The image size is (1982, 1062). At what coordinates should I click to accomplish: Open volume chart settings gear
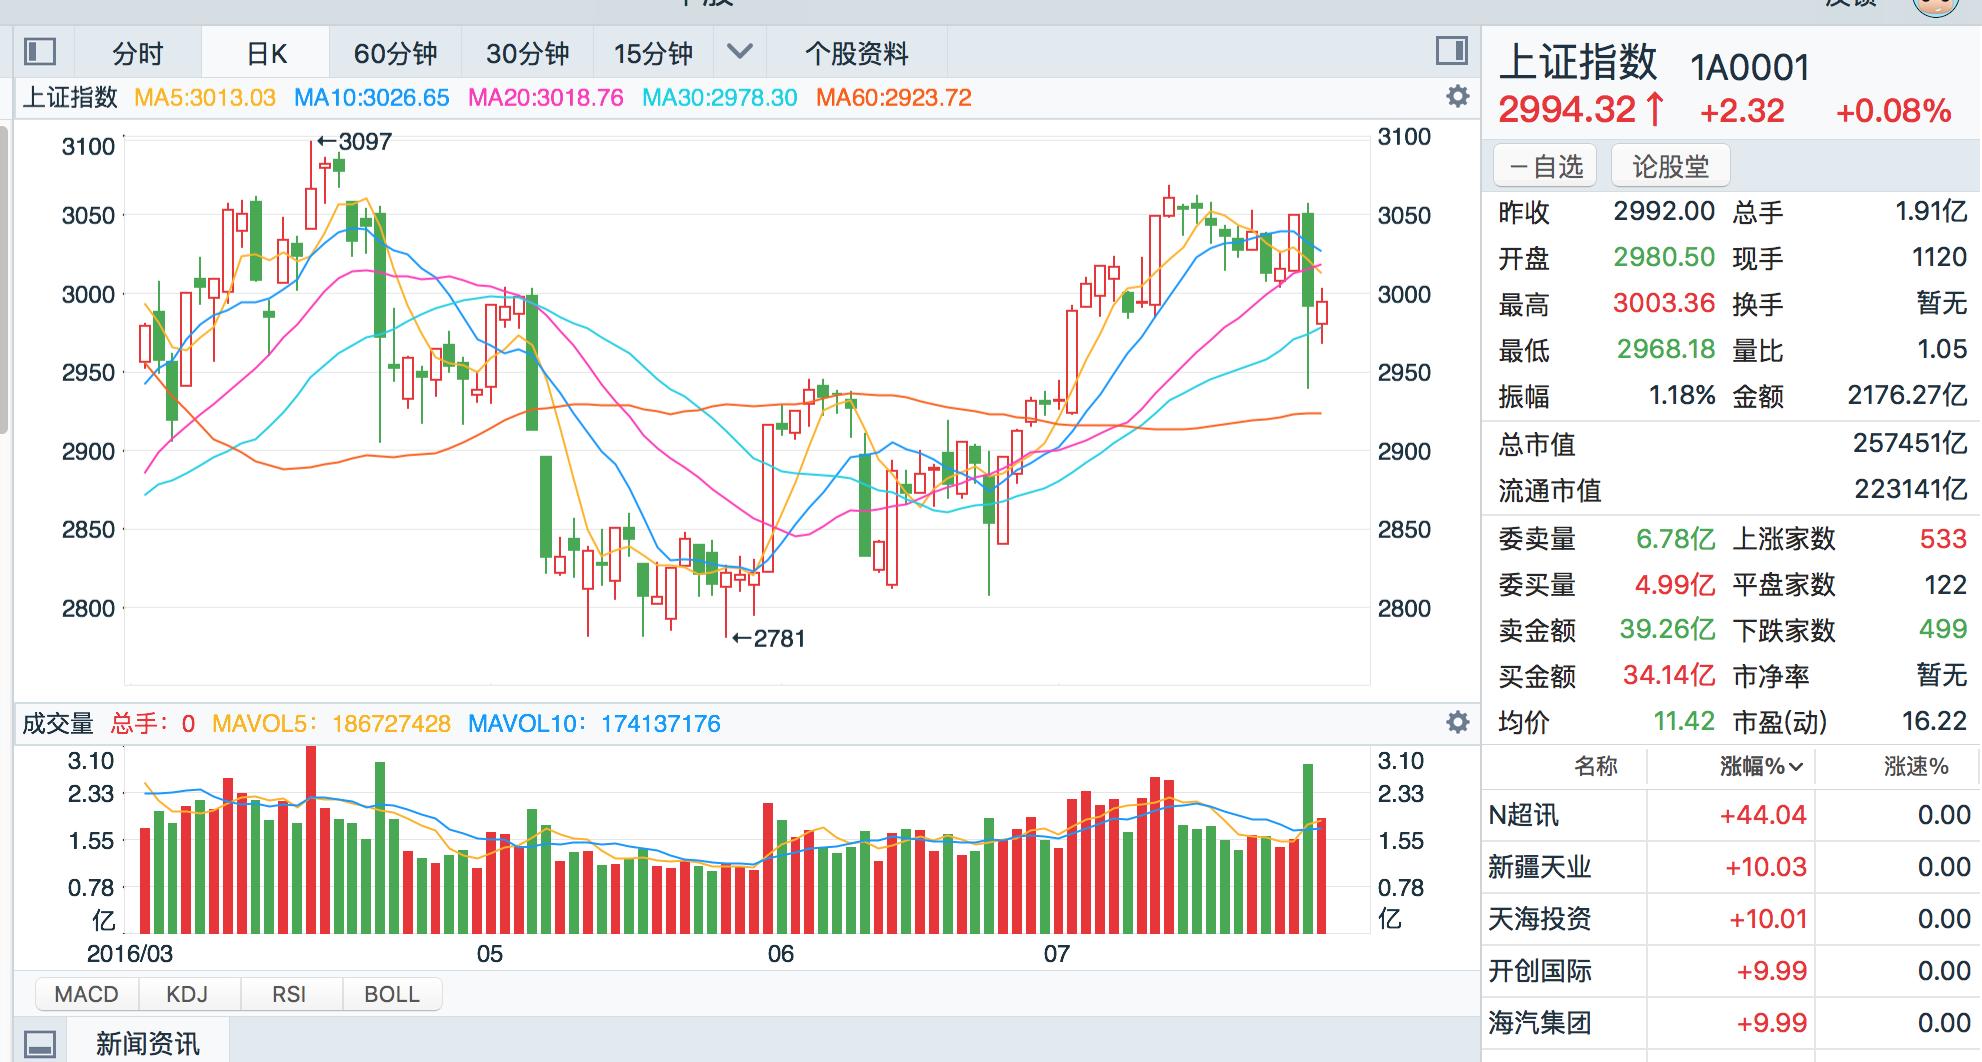pos(1458,722)
